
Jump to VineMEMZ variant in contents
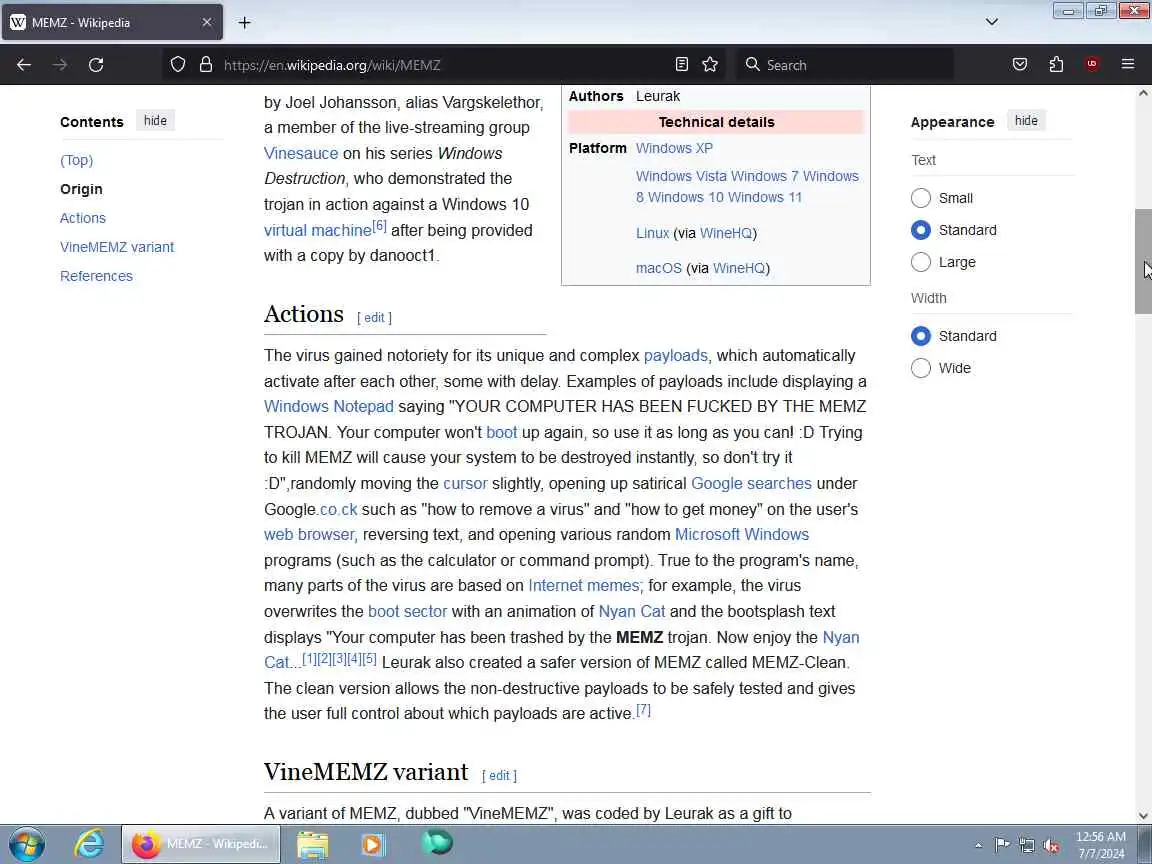(117, 247)
